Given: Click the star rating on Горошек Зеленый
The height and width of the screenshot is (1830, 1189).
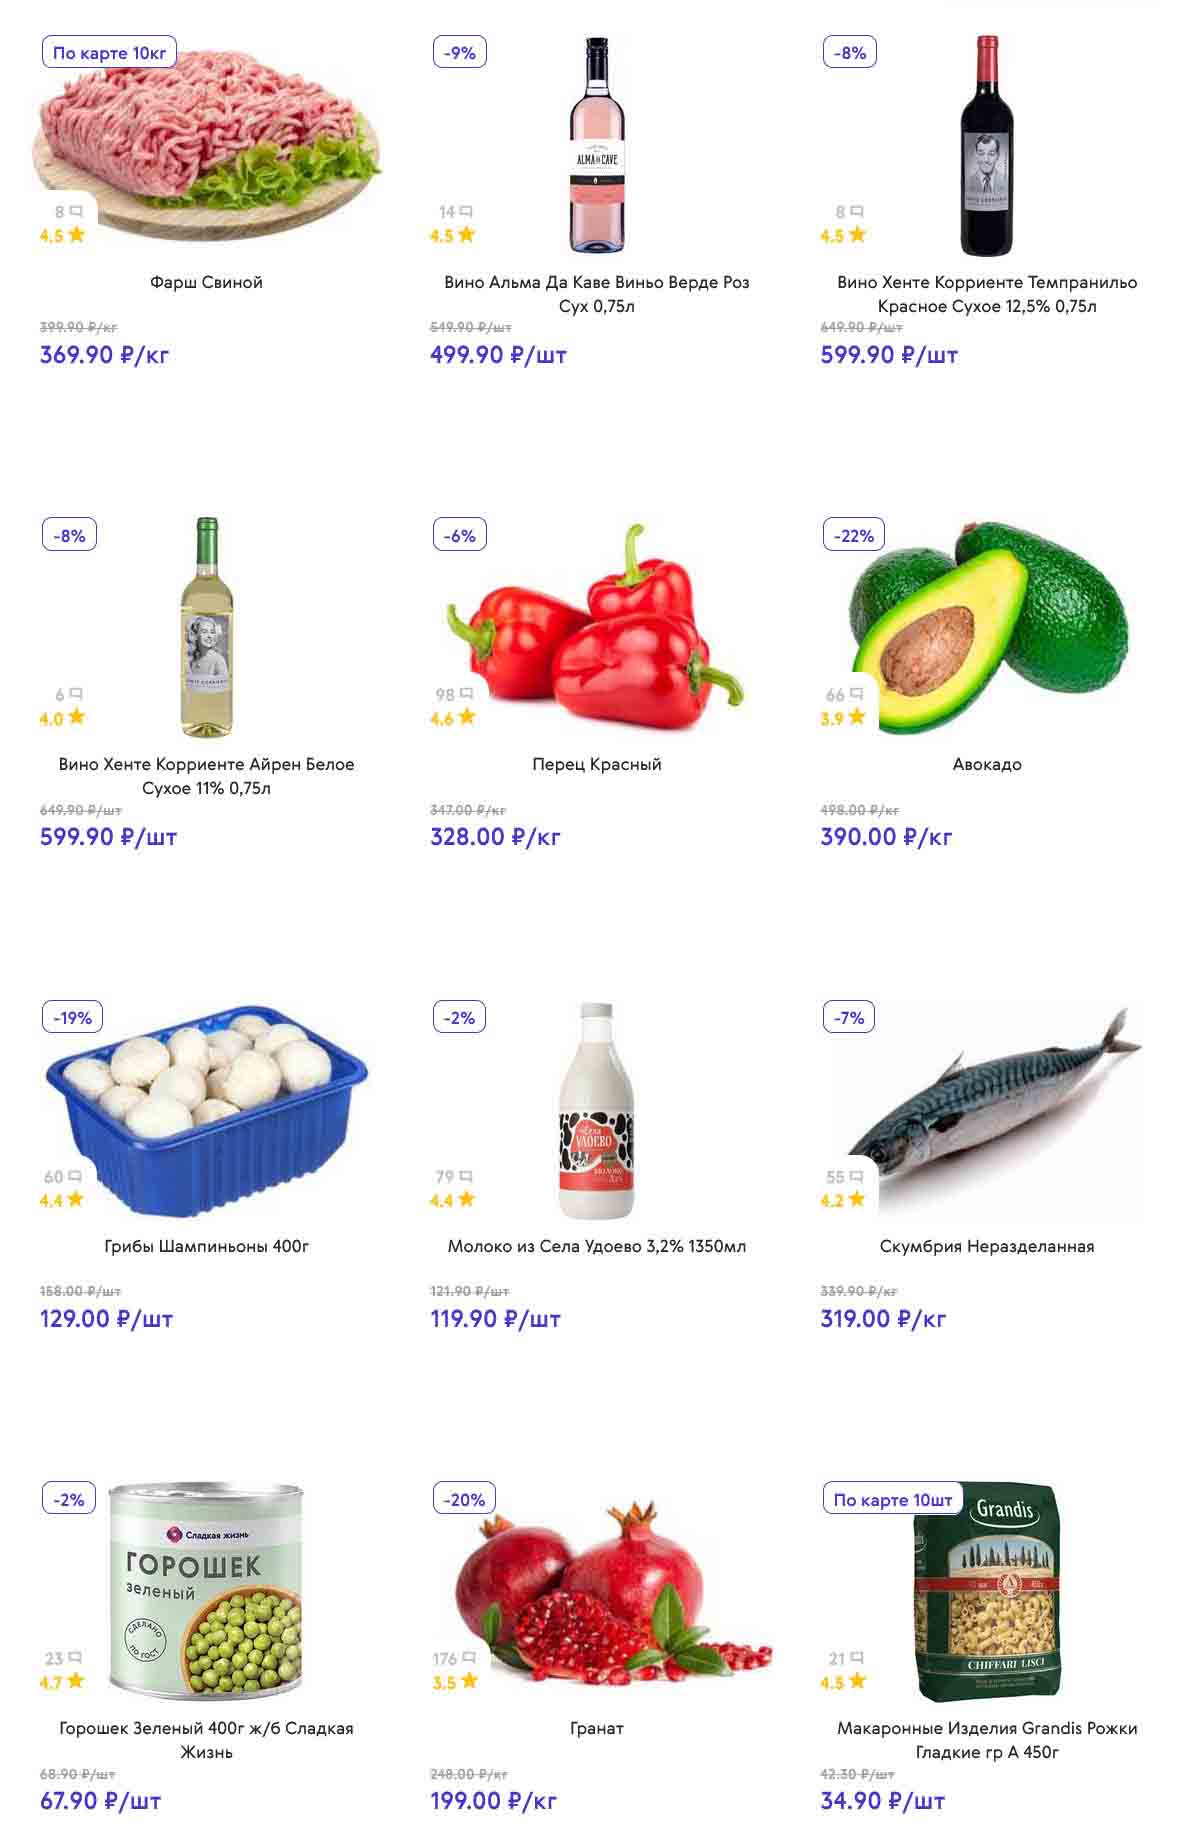Looking at the screenshot, I should click(76, 1681).
